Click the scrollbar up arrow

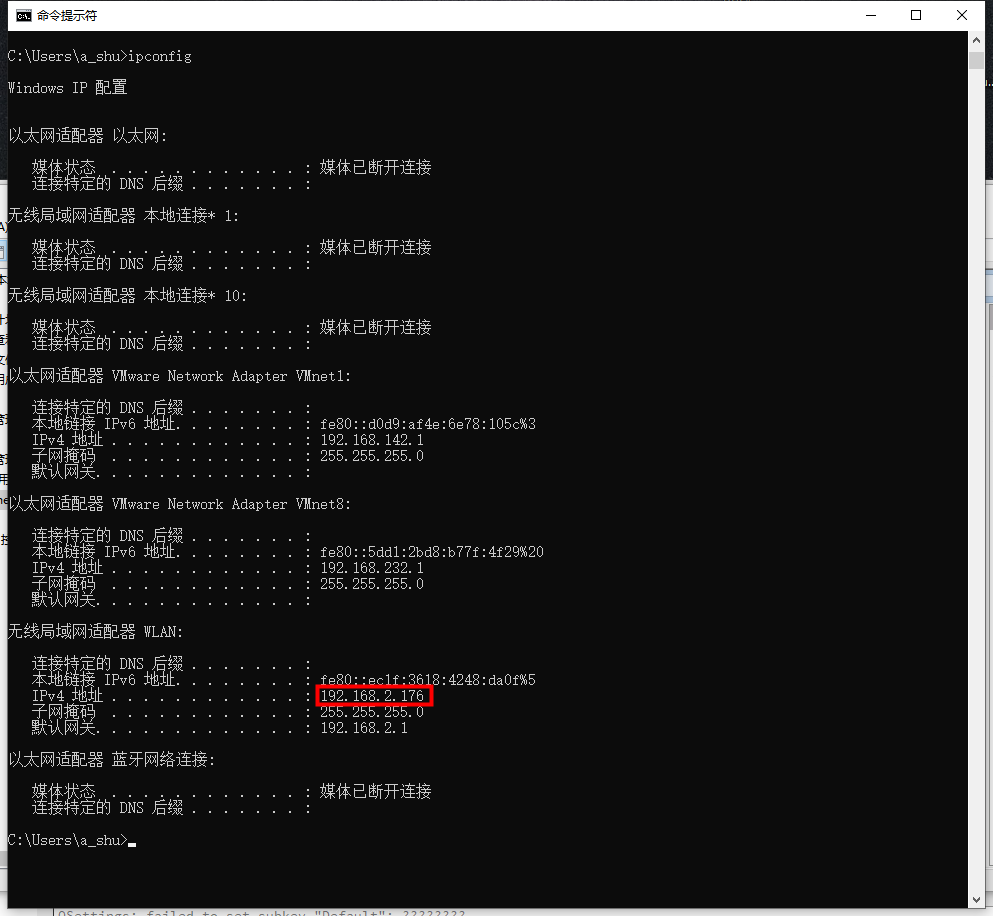tap(976, 40)
